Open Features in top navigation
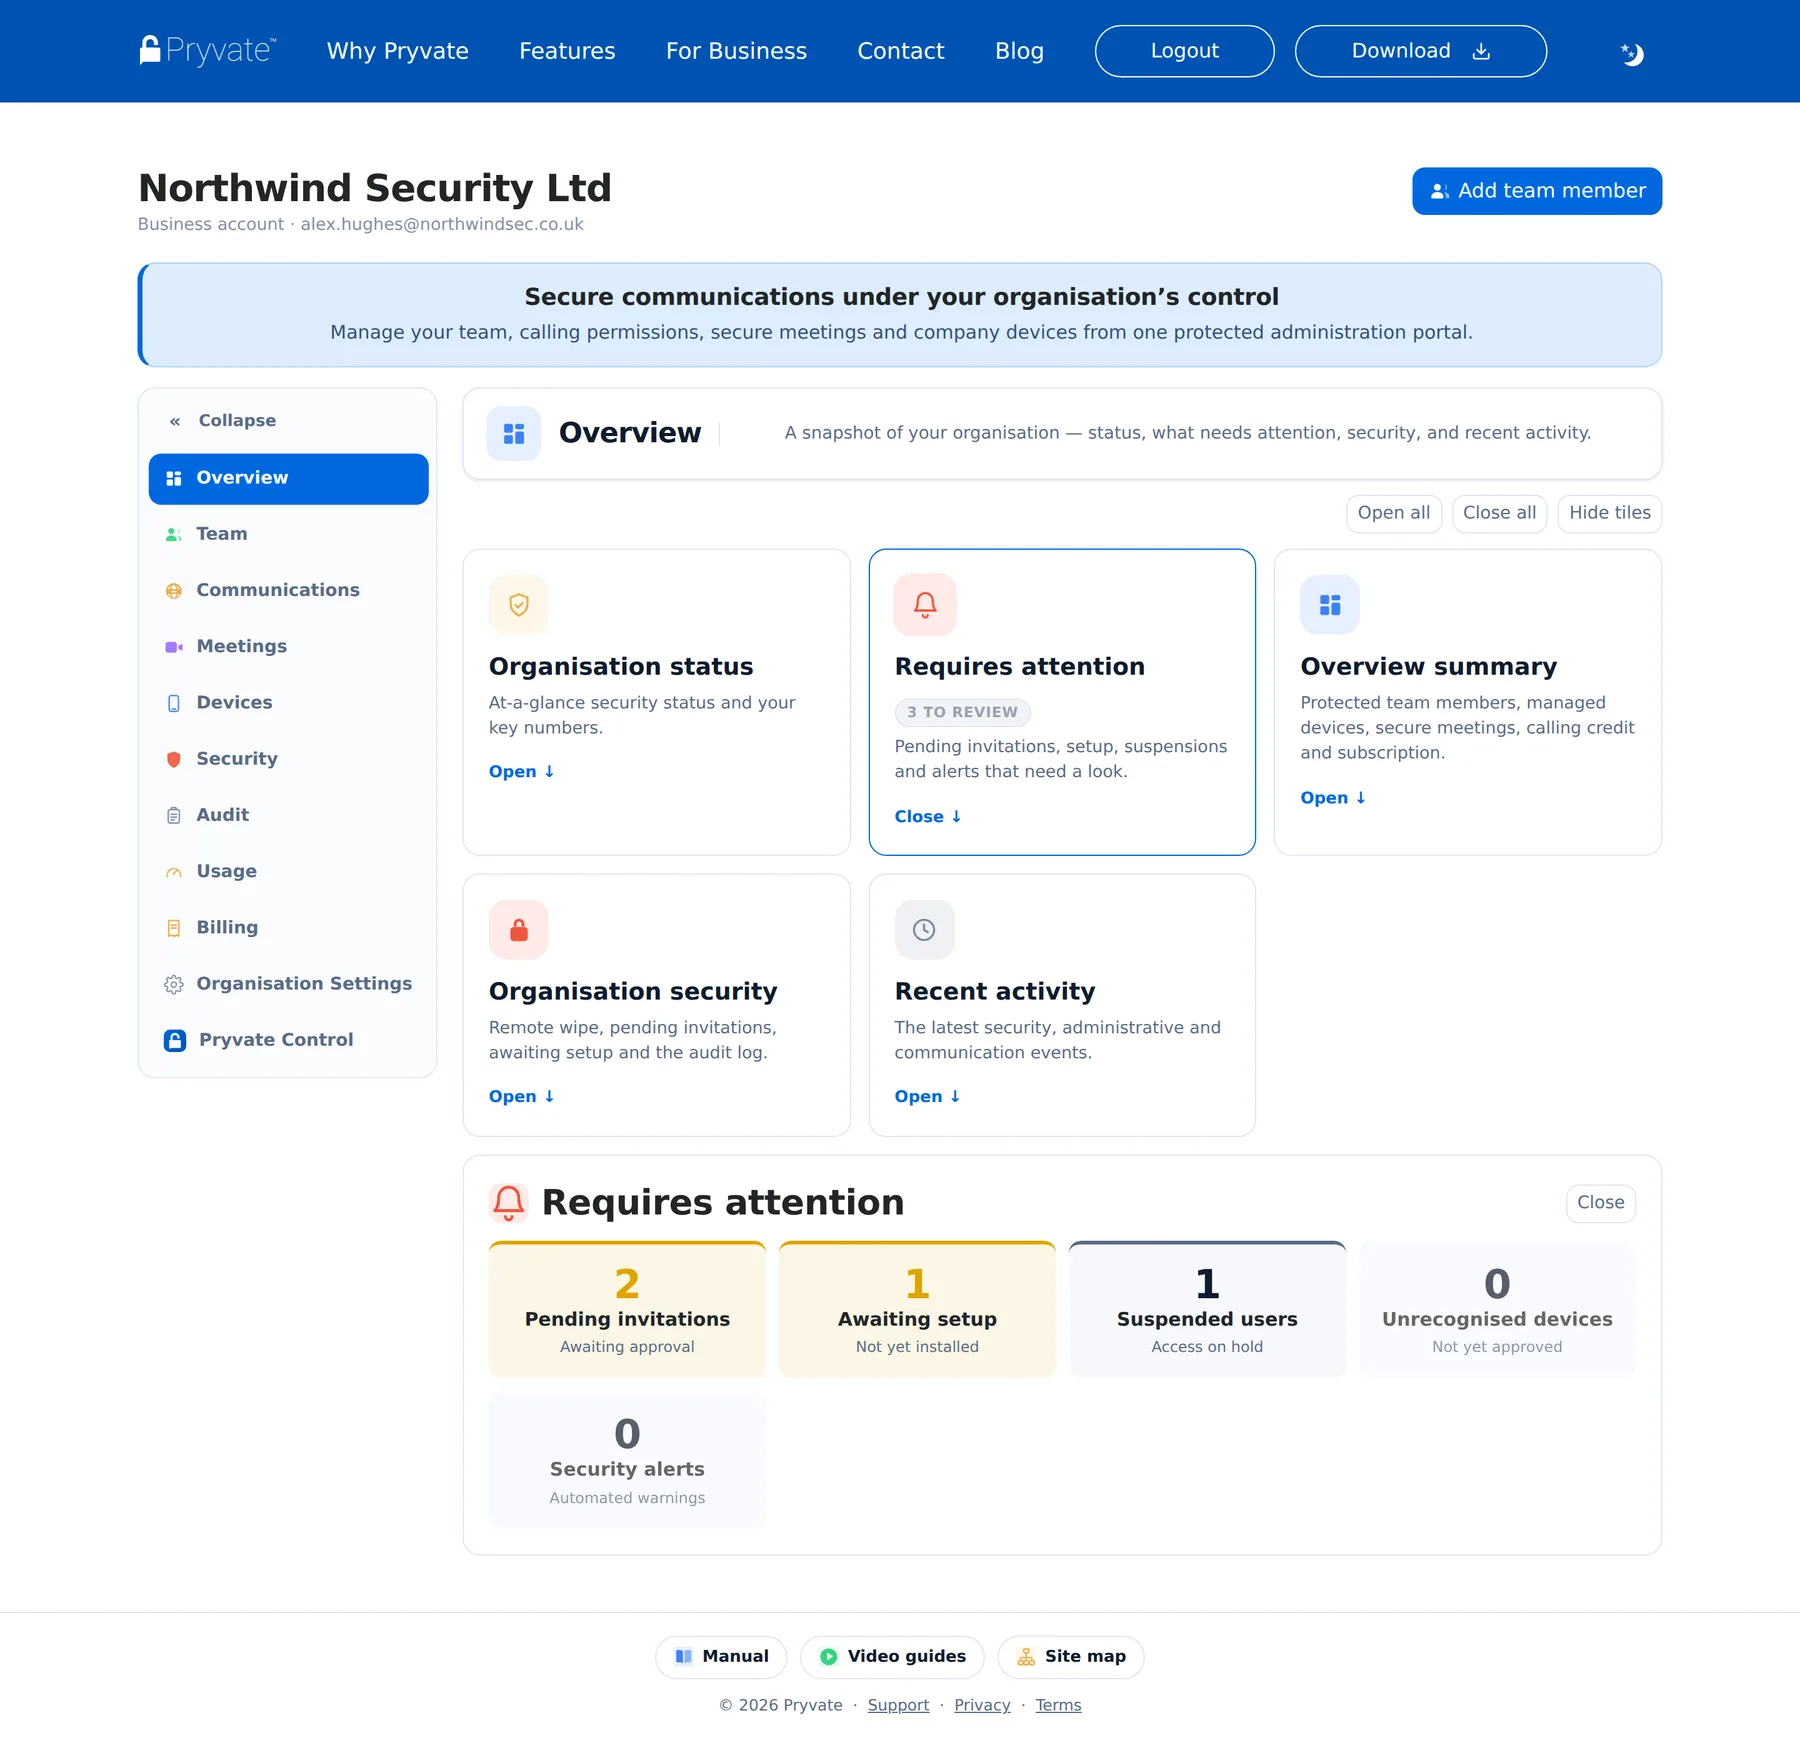This screenshot has height=1743, width=1800. point(567,51)
